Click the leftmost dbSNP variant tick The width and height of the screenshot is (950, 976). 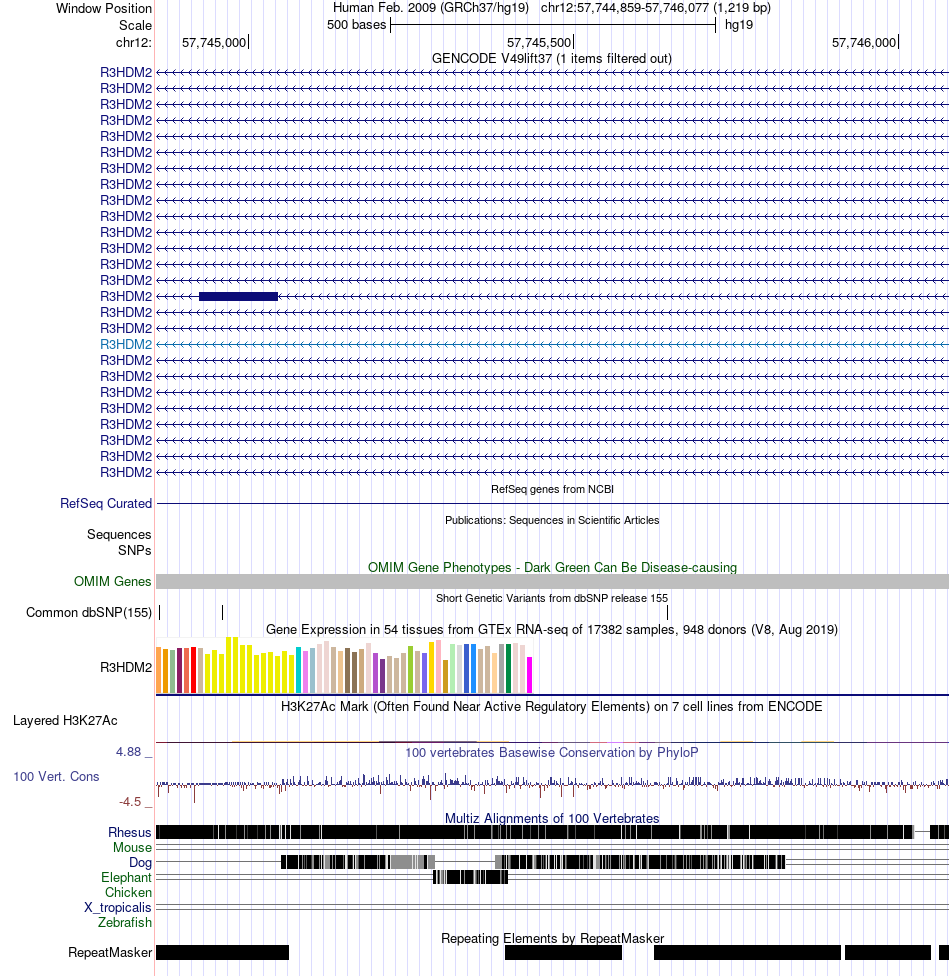[x=160, y=612]
